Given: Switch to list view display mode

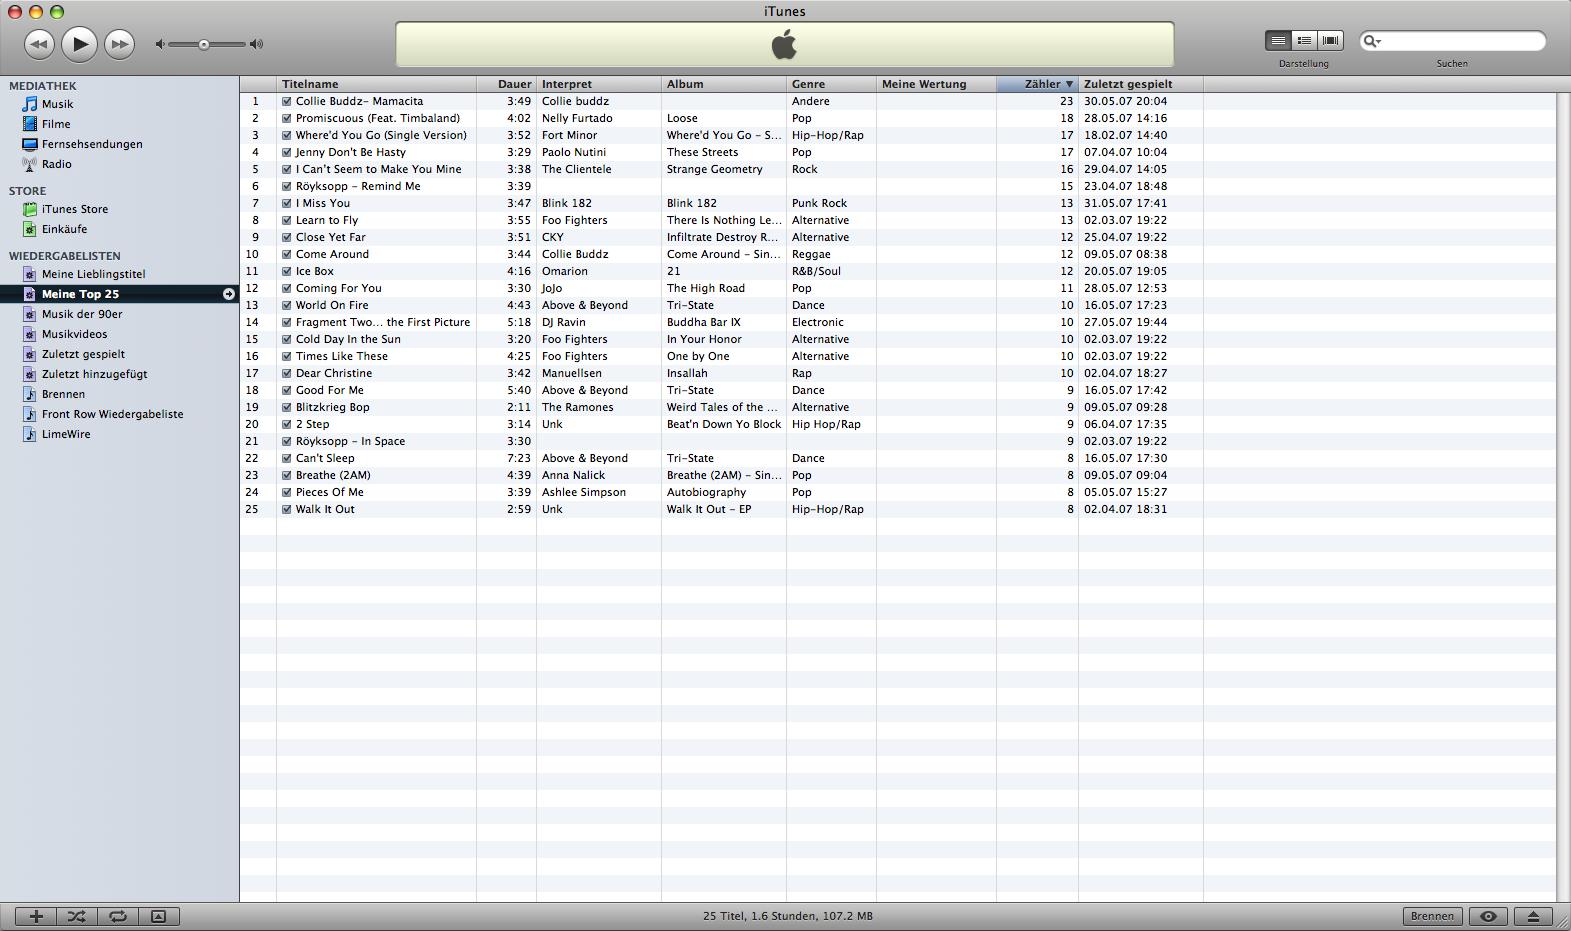Looking at the screenshot, I should pos(1278,40).
